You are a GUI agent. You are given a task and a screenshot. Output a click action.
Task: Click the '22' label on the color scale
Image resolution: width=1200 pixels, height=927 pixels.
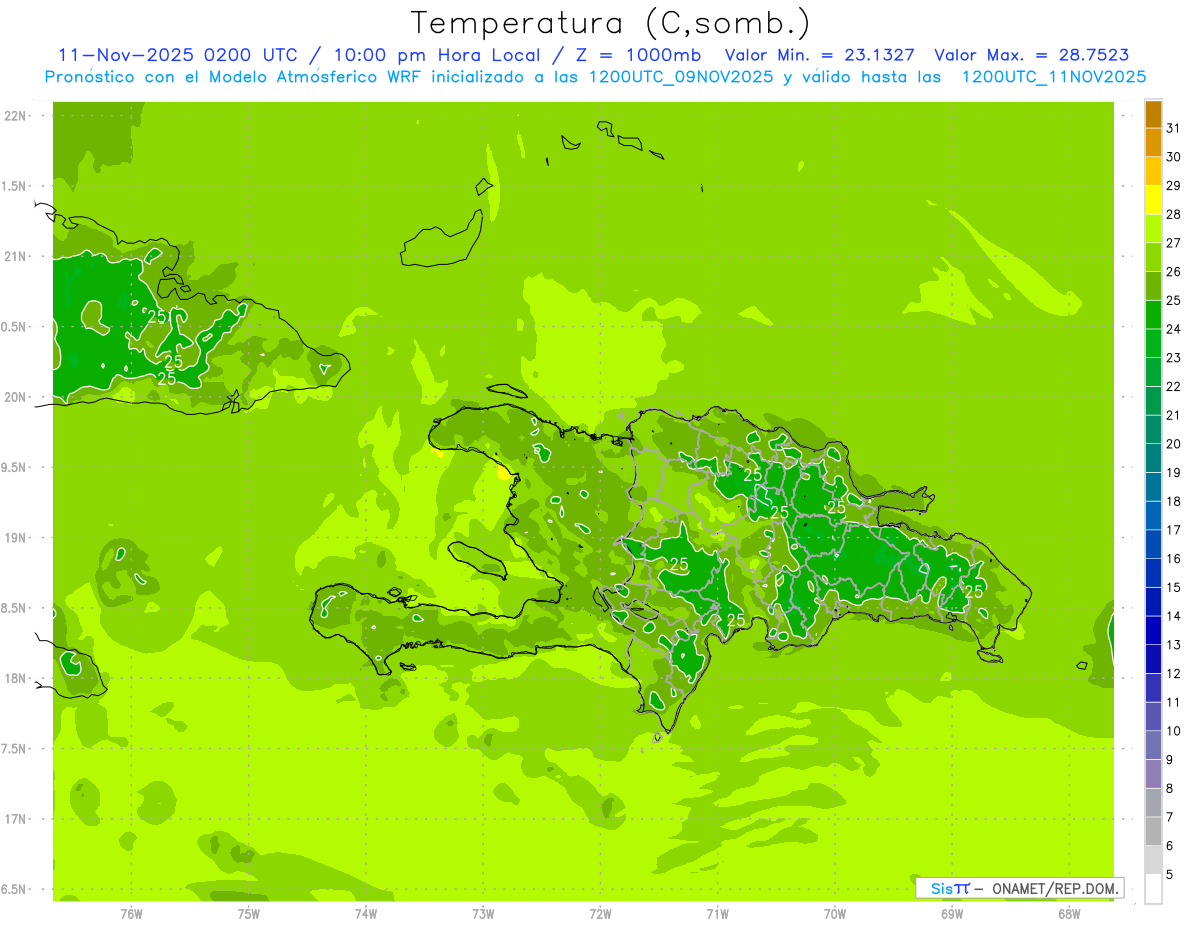1174,387
